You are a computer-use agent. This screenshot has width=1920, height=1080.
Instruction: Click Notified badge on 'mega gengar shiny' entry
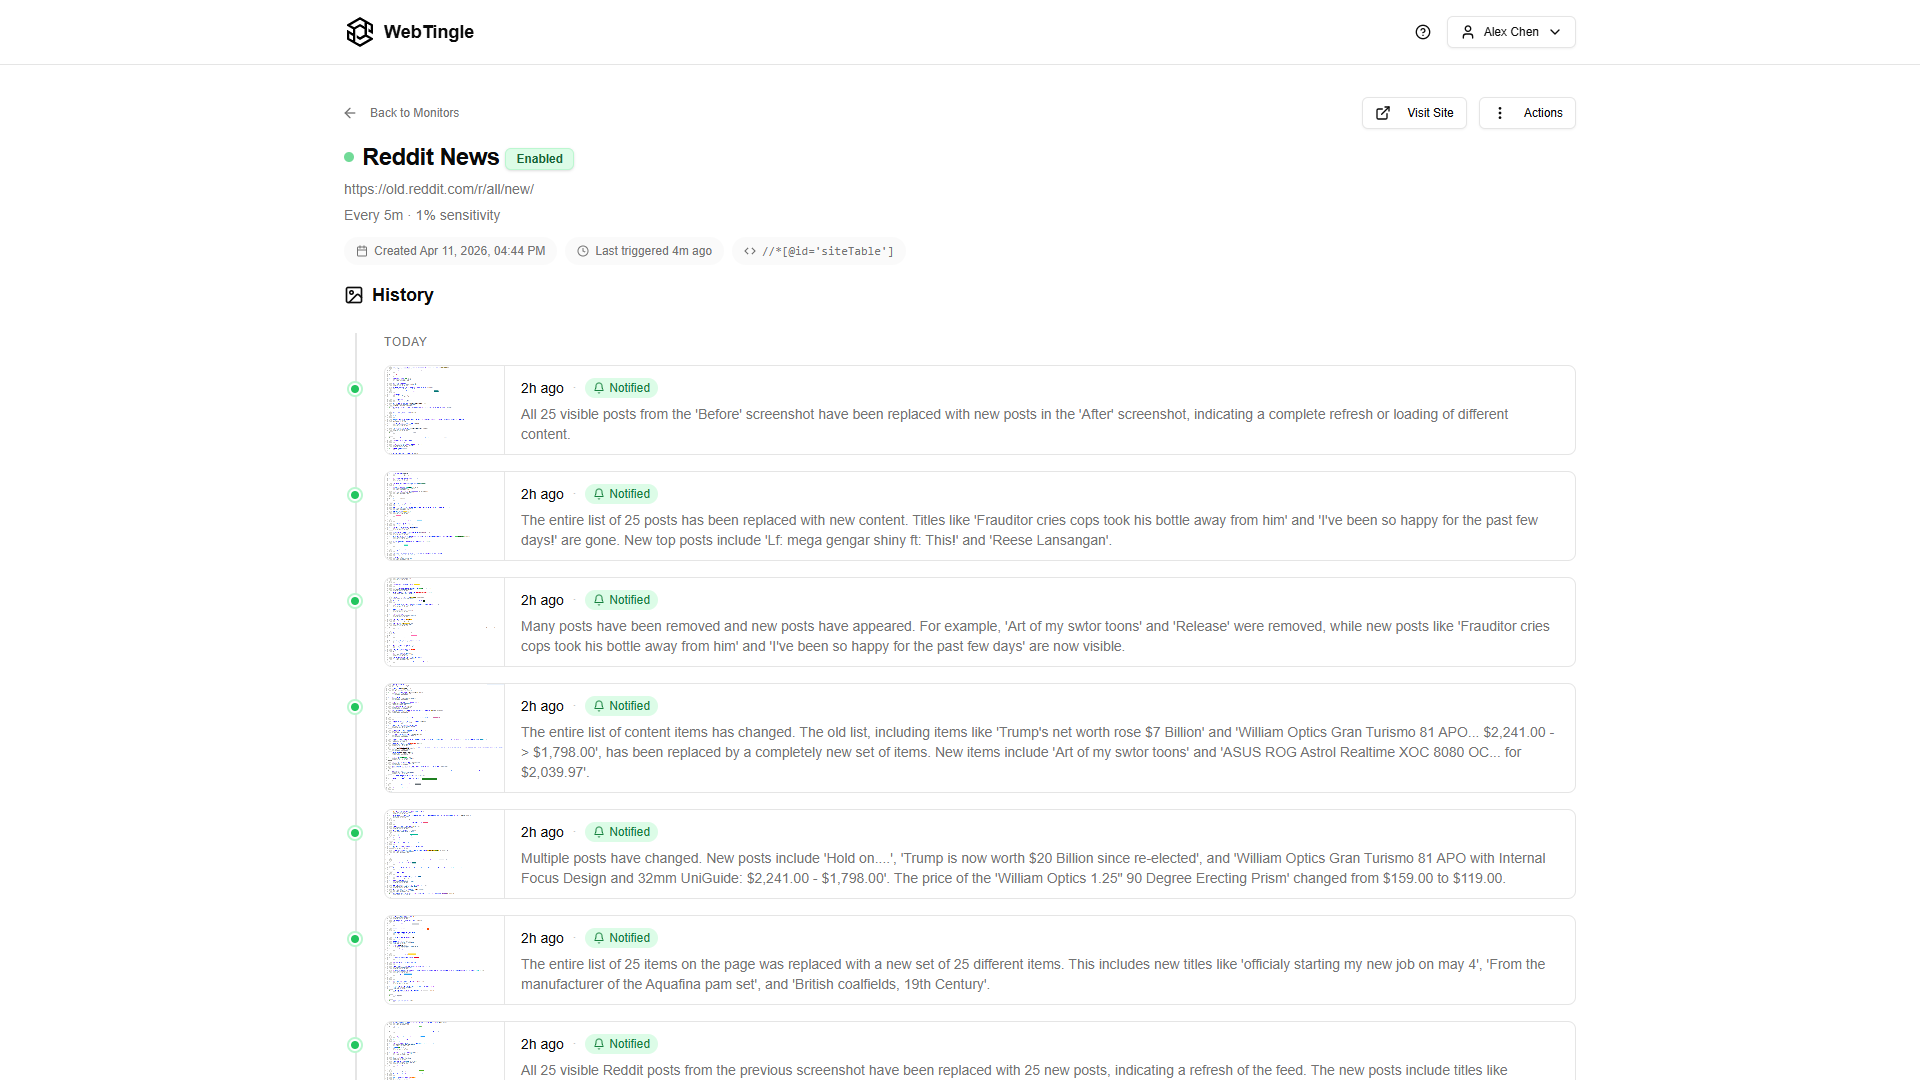[621, 494]
